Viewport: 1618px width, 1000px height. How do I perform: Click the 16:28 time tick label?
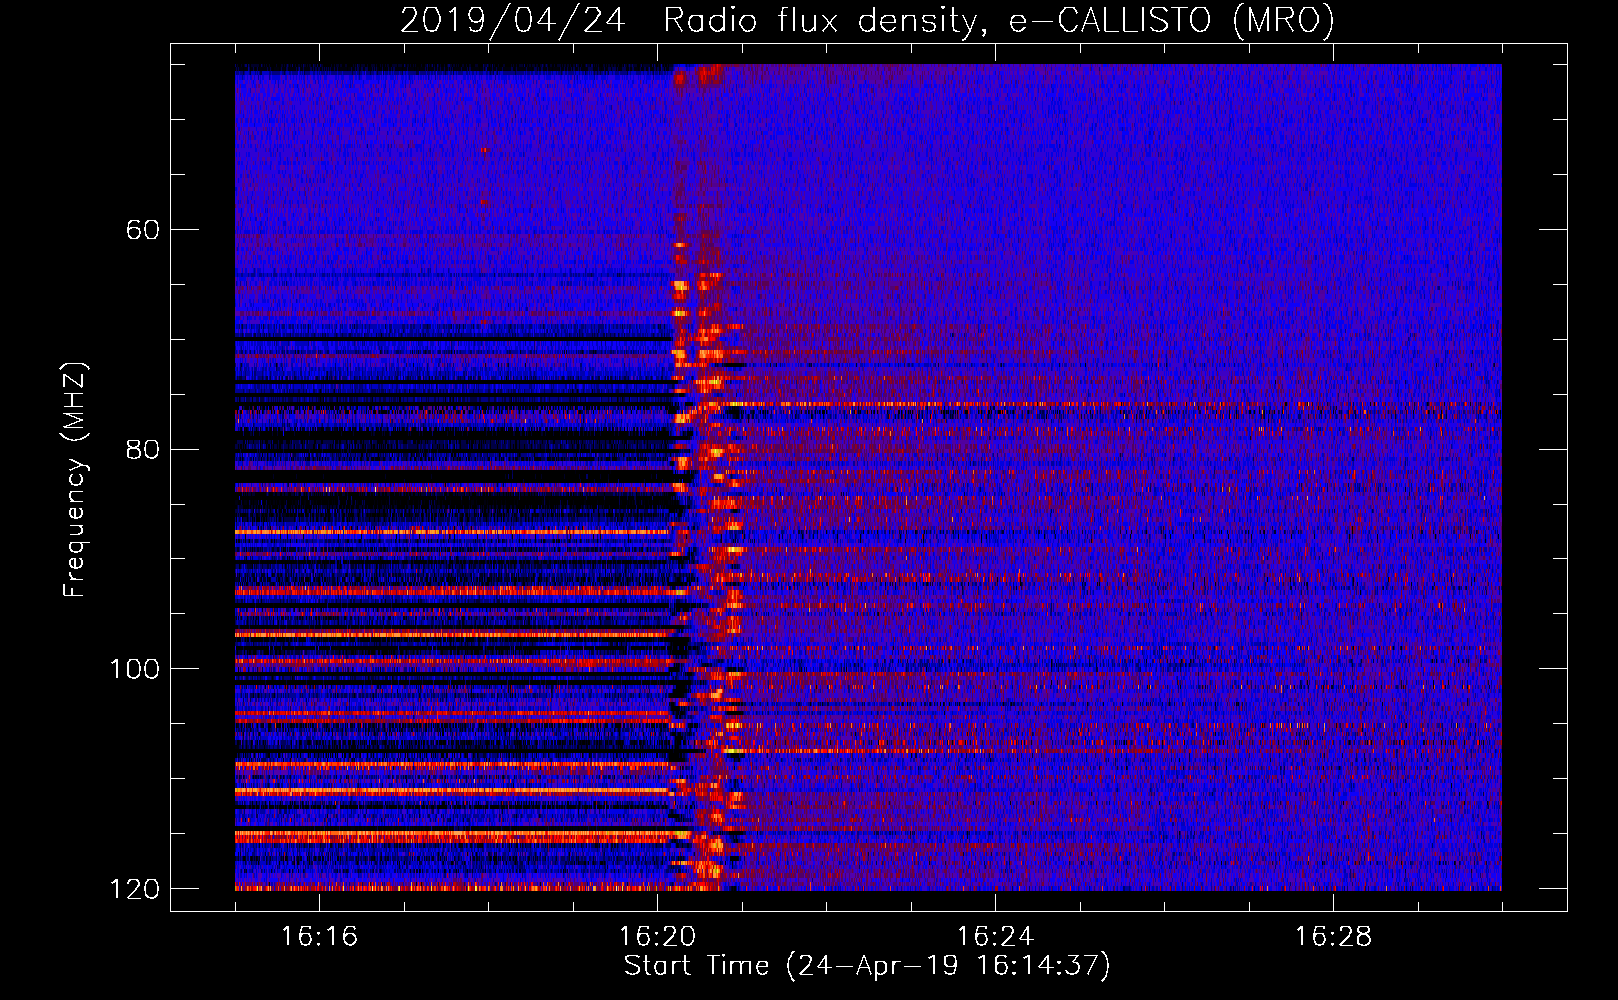point(1333,936)
